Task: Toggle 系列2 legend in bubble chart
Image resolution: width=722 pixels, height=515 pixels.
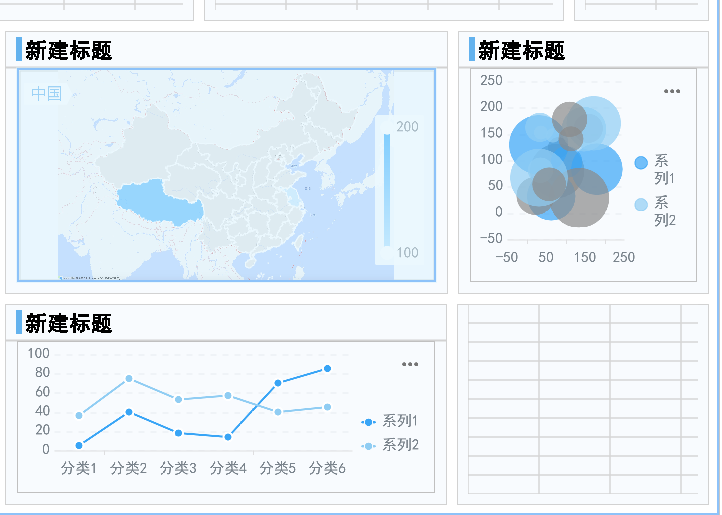Action: point(655,211)
